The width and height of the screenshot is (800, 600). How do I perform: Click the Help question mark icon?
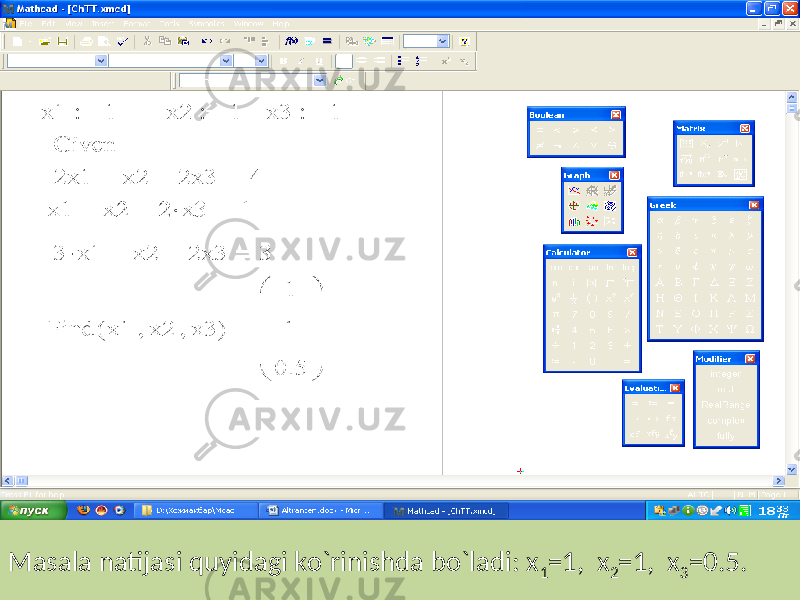[x=464, y=41]
